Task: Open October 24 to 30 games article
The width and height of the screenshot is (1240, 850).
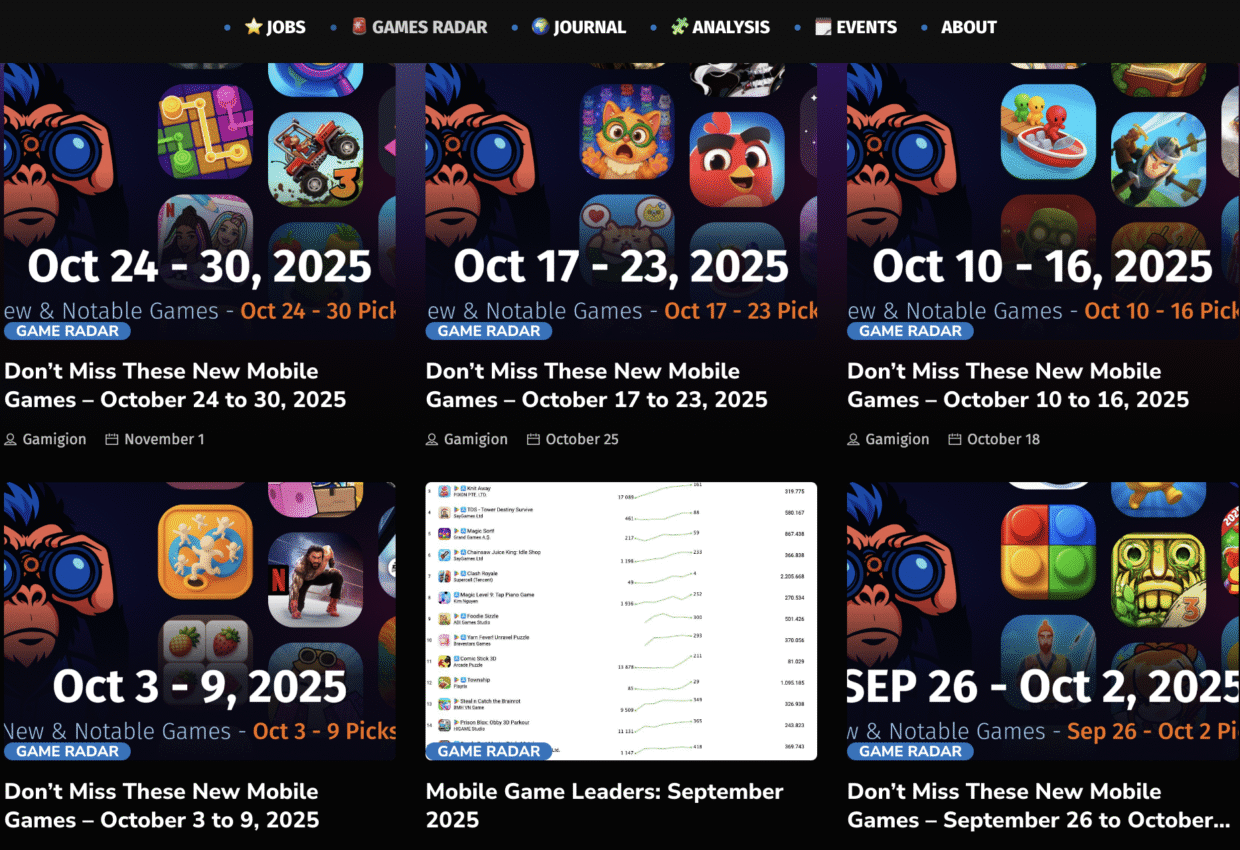Action: pos(175,385)
